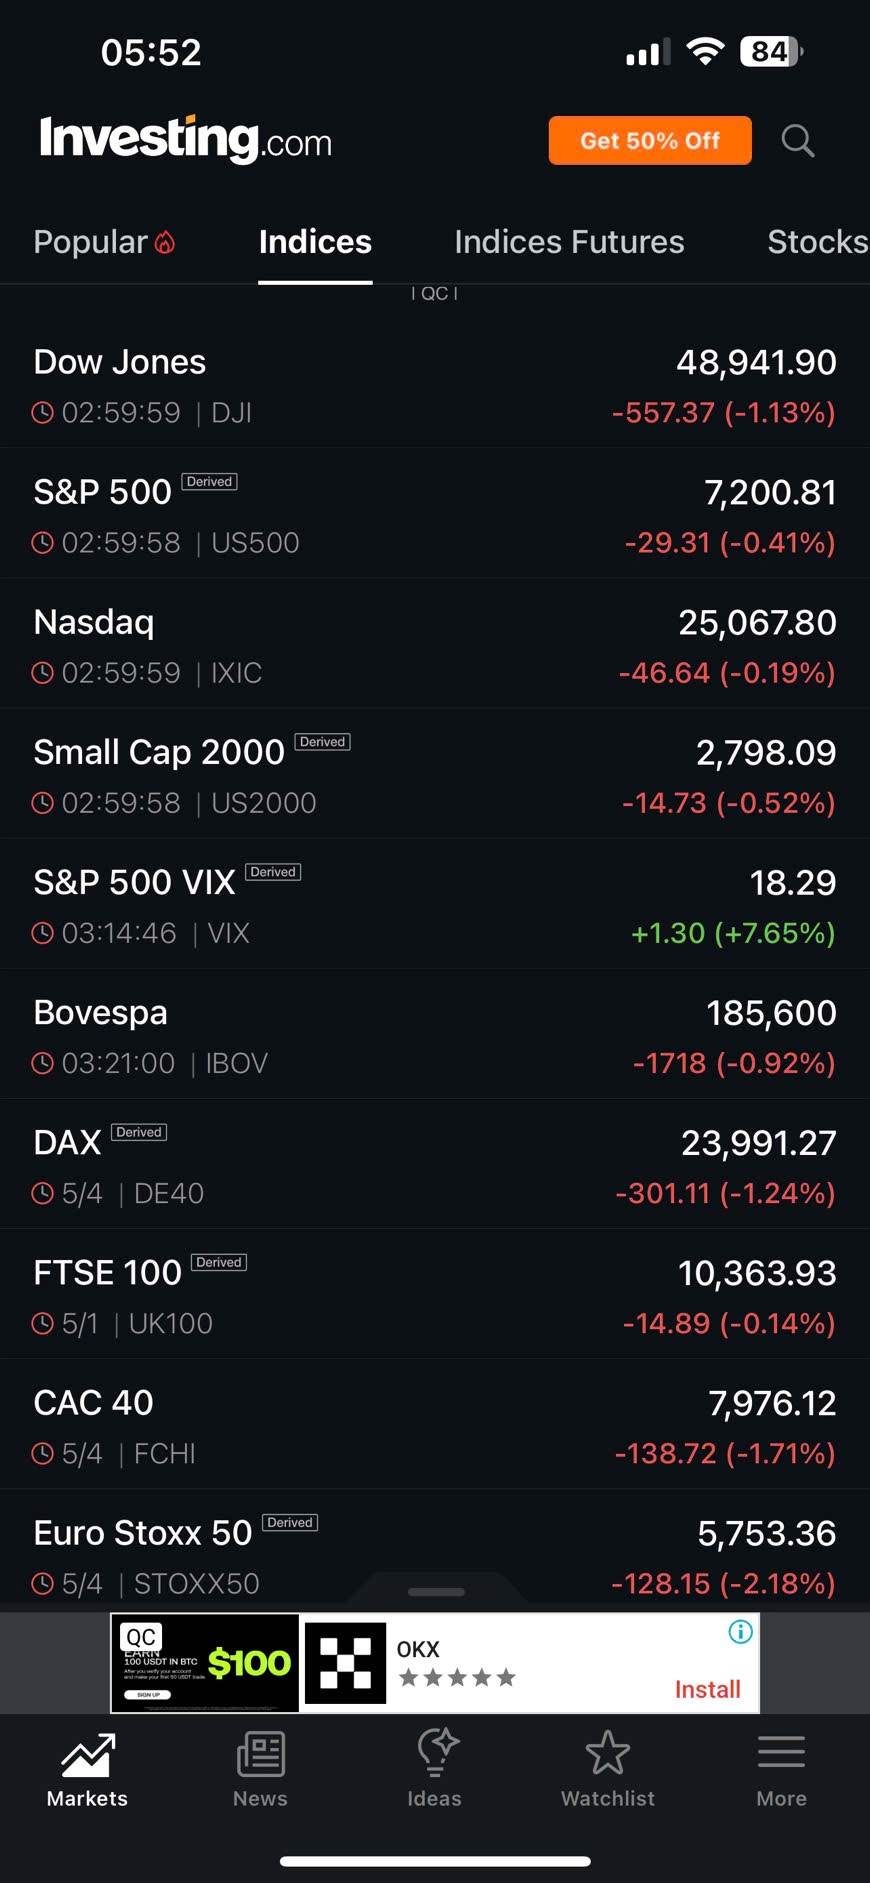
Task: Open the Markets tab icon
Action: [88, 1754]
